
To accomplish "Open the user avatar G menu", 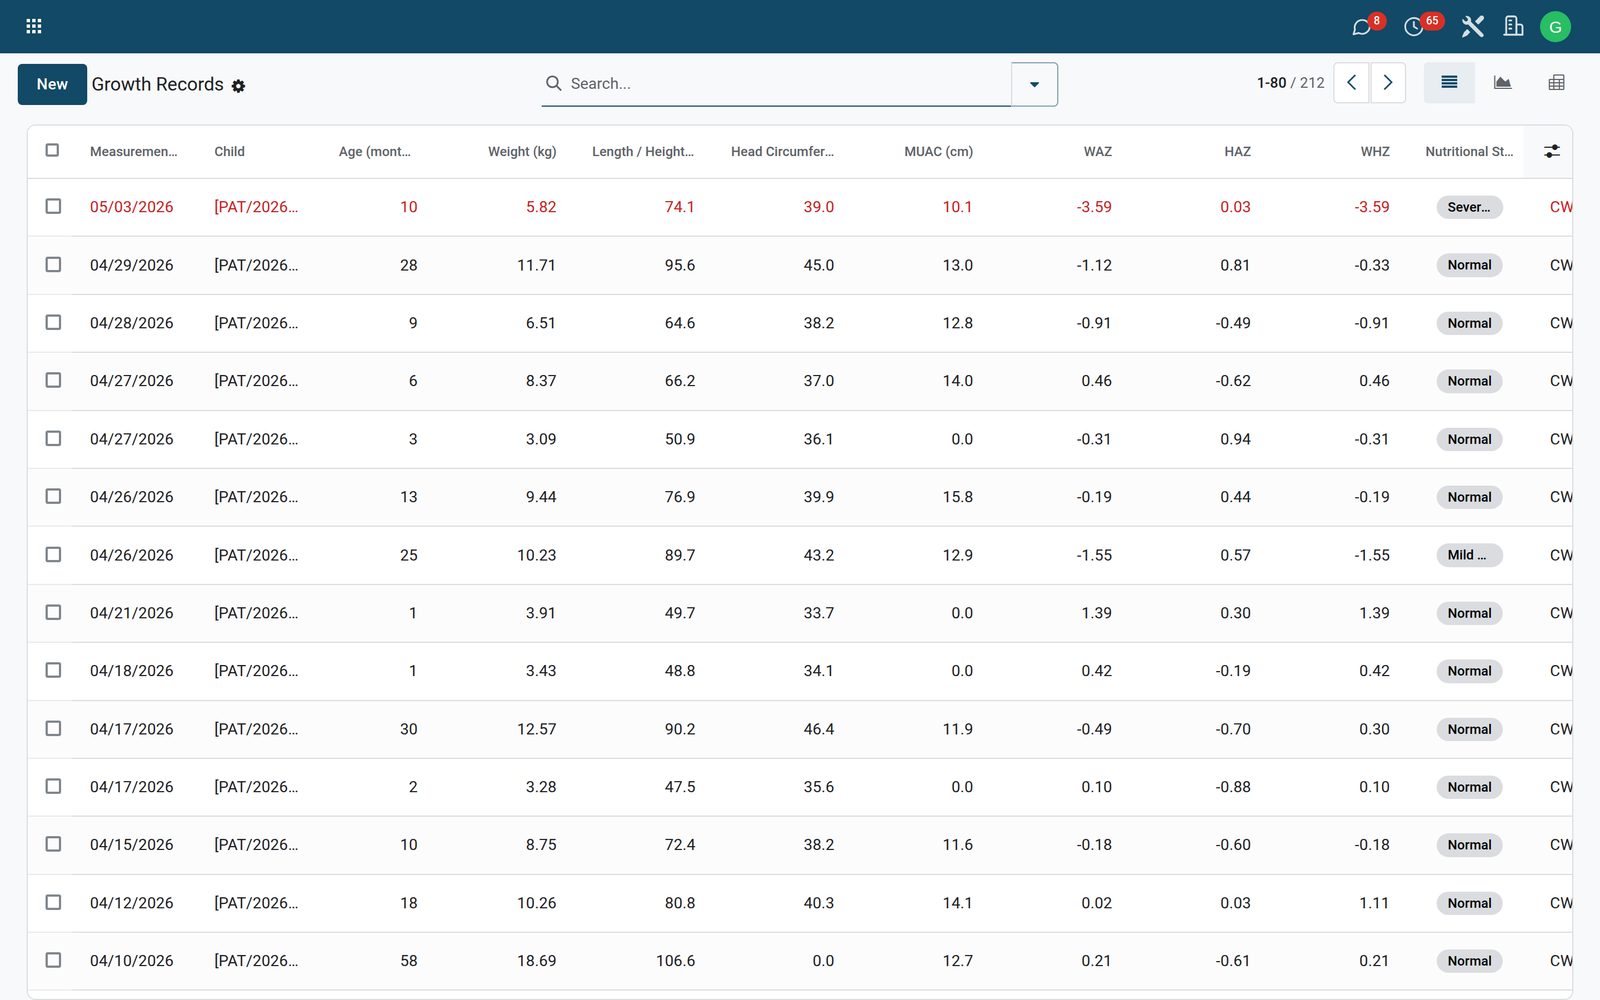I will click(x=1555, y=27).
